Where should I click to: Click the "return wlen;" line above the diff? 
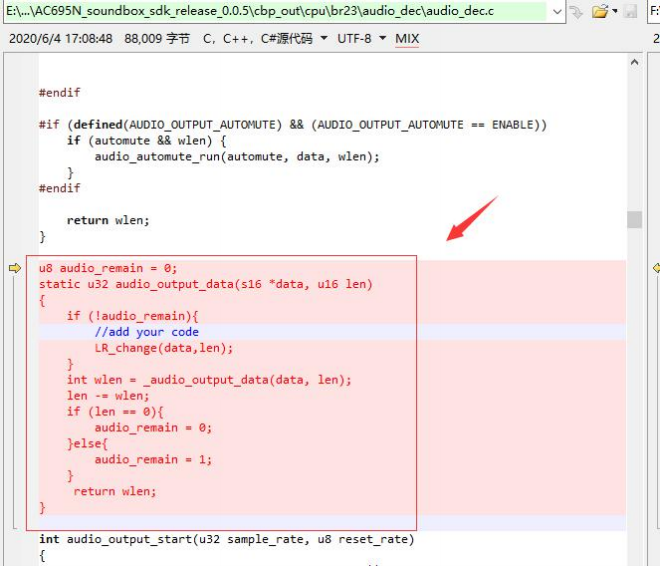(108, 220)
